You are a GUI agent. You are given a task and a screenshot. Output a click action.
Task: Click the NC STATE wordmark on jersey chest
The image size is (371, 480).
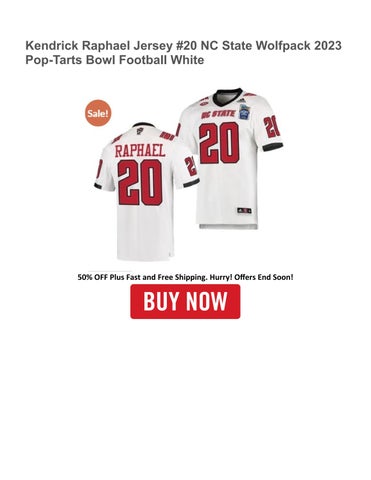click(218, 114)
